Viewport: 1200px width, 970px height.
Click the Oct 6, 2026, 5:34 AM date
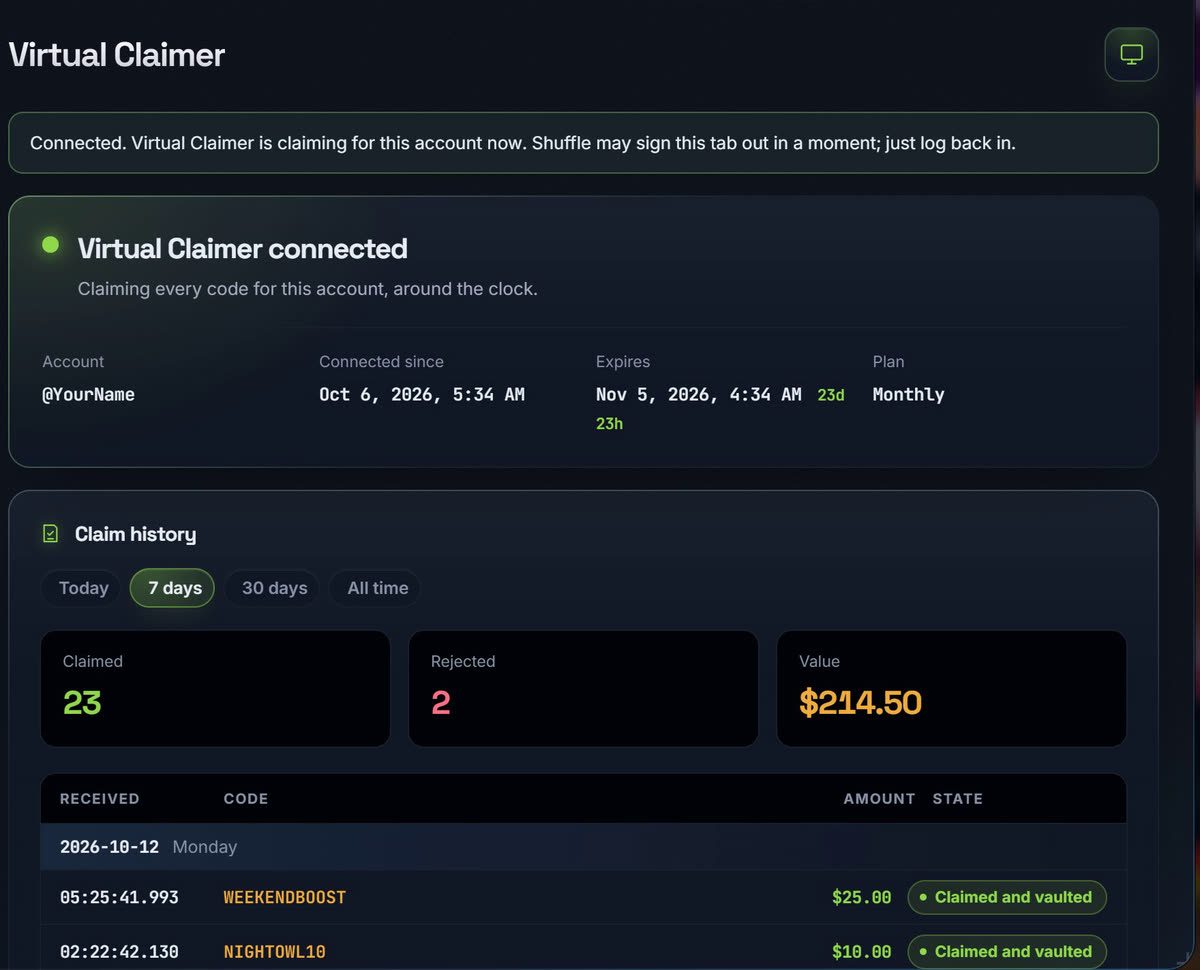(x=421, y=394)
